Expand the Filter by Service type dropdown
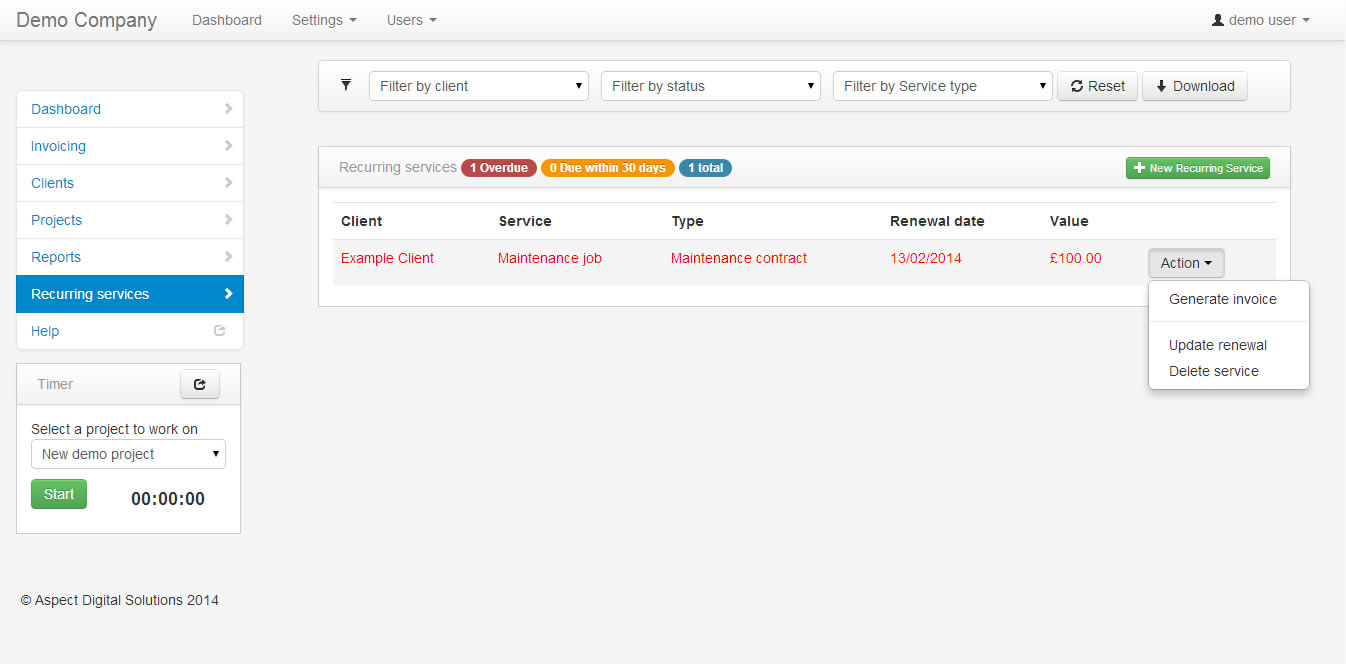Viewport: 1346px width, 664px height. (942, 86)
